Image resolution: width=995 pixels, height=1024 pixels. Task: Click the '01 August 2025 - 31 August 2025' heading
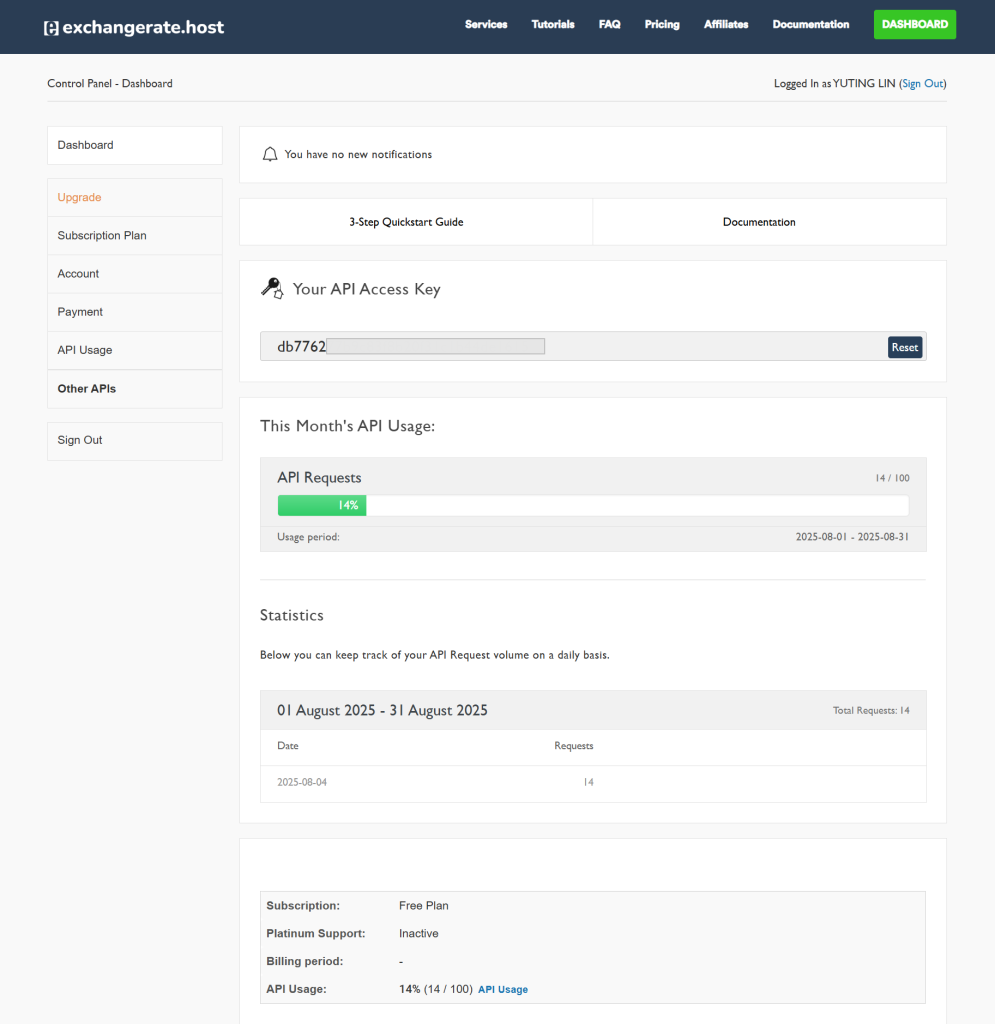coord(382,711)
